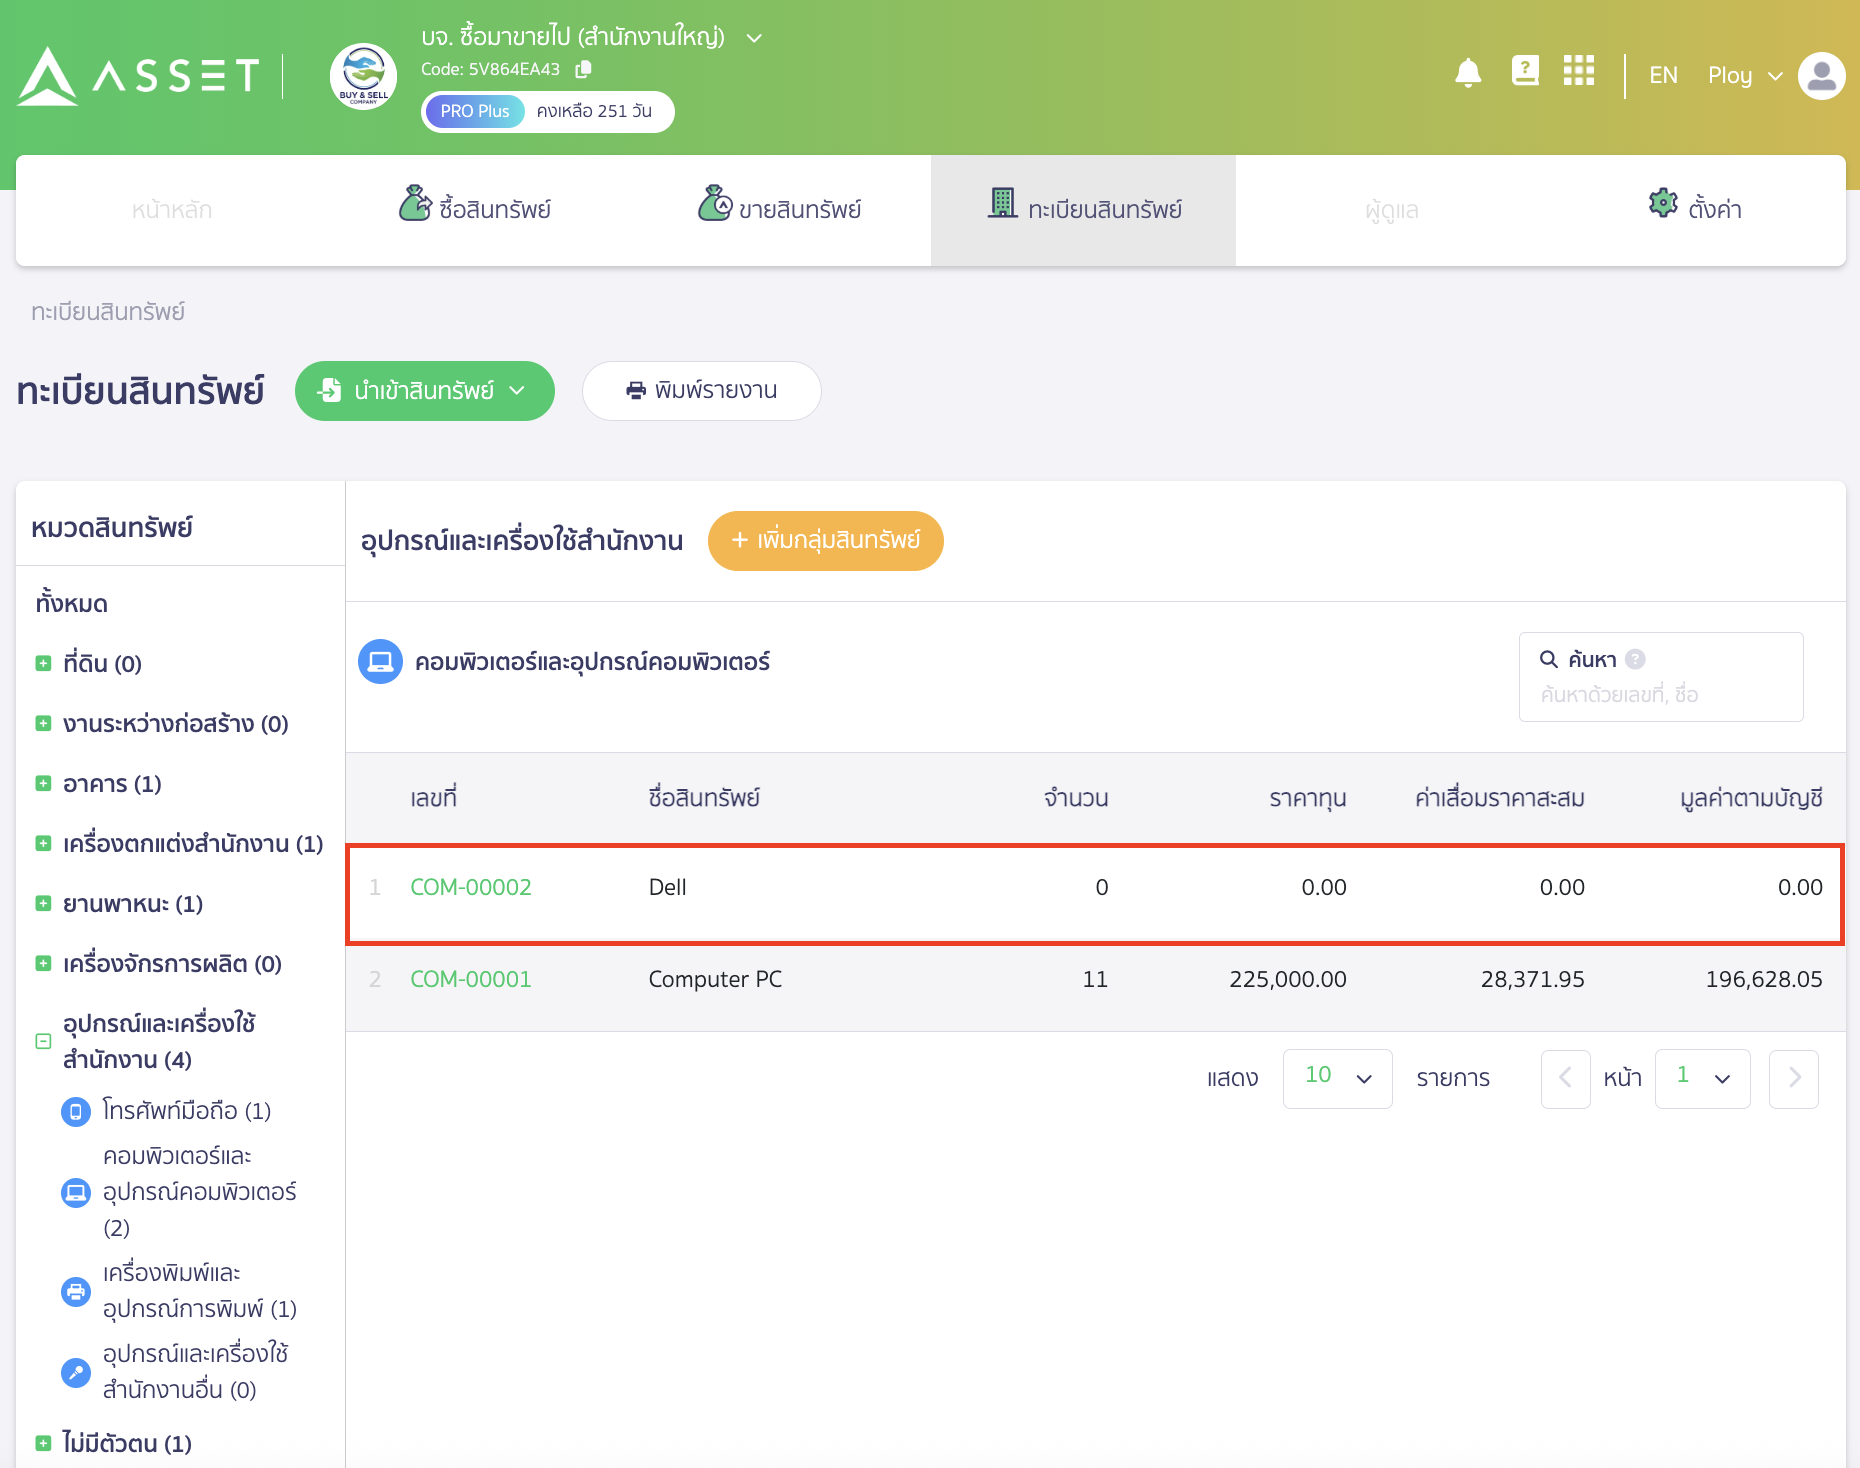
Task: Open the ตั้งค่า settings tab
Action: (1695, 209)
